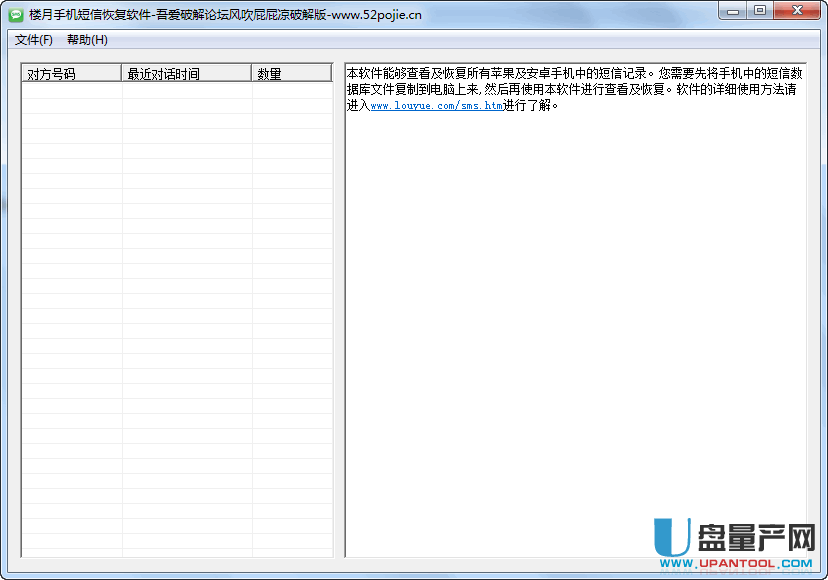Select the first empty row under 对方号码
Image resolution: width=828 pixels, height=580 pixels.
tap(71, 90)
